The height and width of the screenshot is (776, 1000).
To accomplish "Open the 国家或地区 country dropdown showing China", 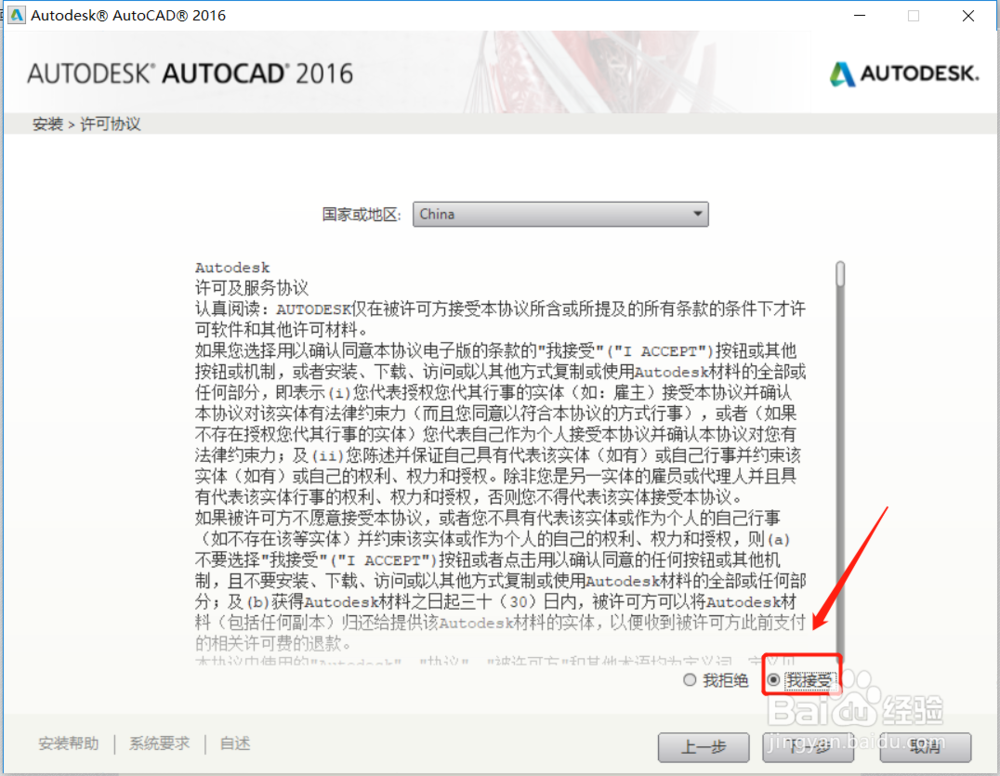I will tap(561, 214).
